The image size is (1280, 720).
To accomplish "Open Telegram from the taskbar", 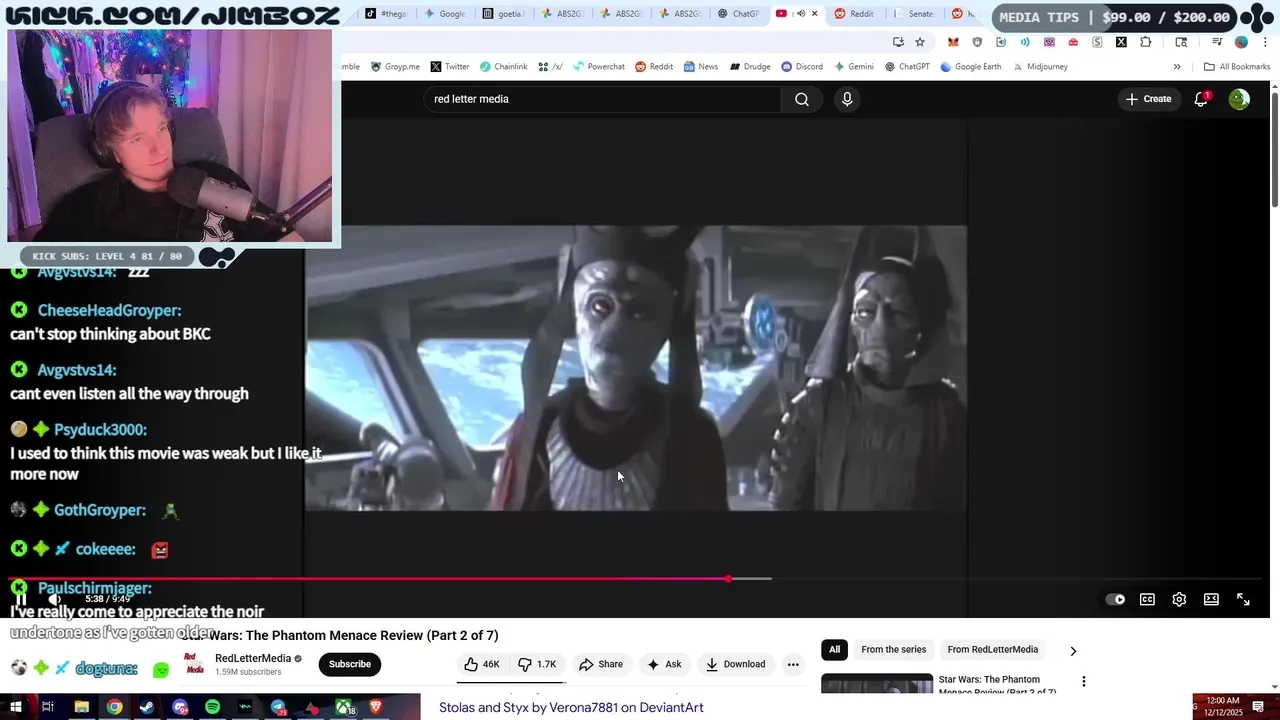I will pos(278,707).
